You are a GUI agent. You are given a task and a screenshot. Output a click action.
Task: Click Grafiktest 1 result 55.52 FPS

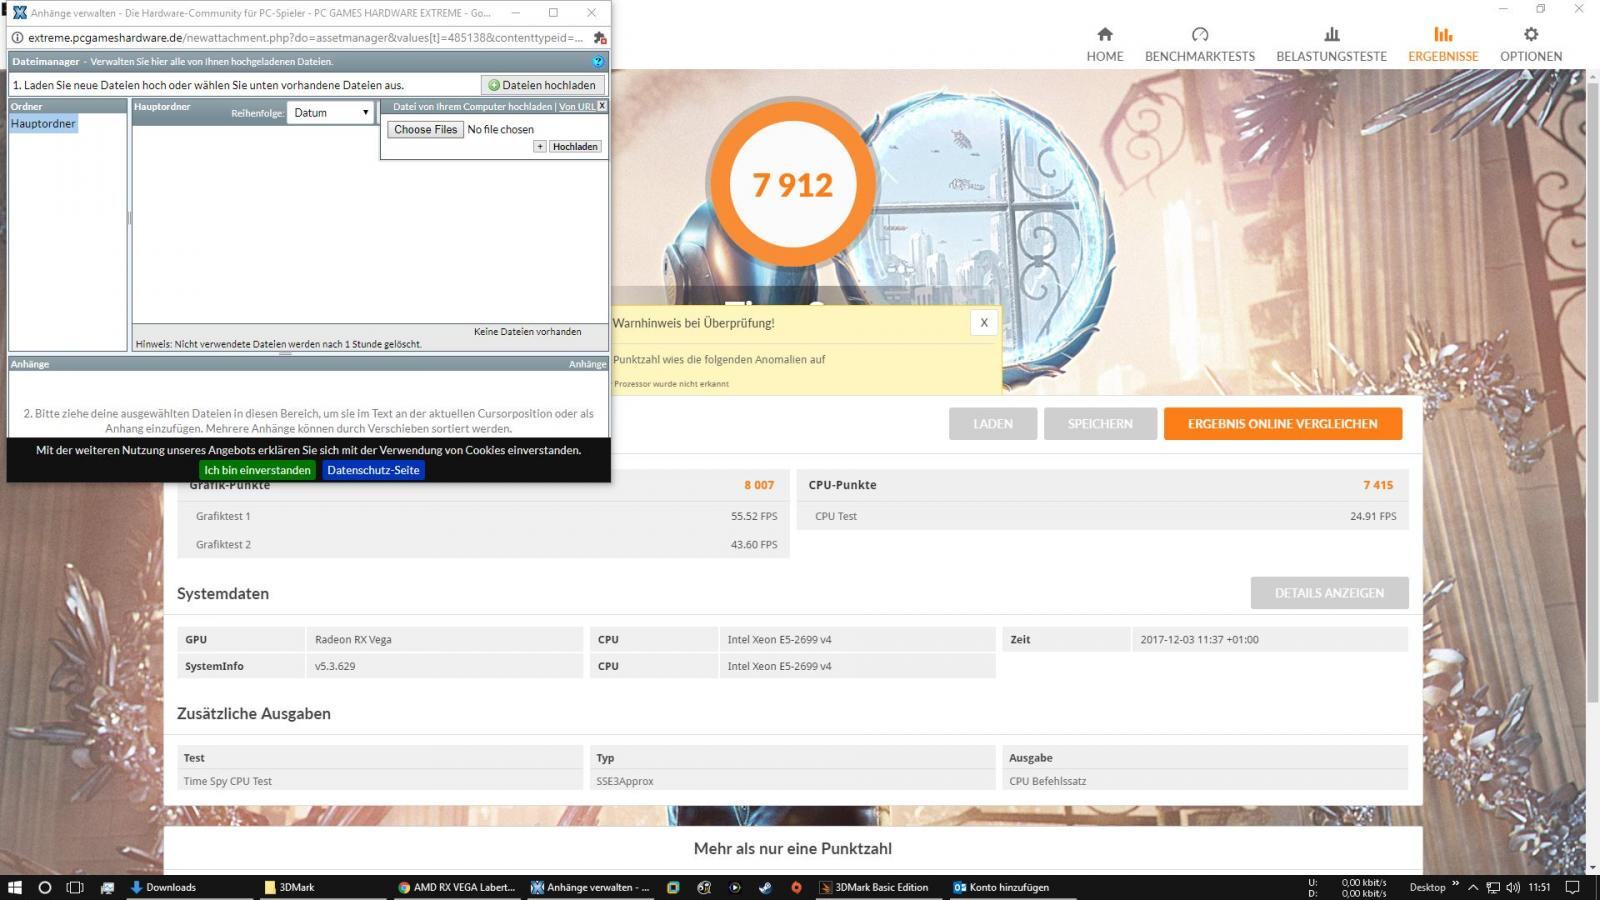[x=754, y=516]
